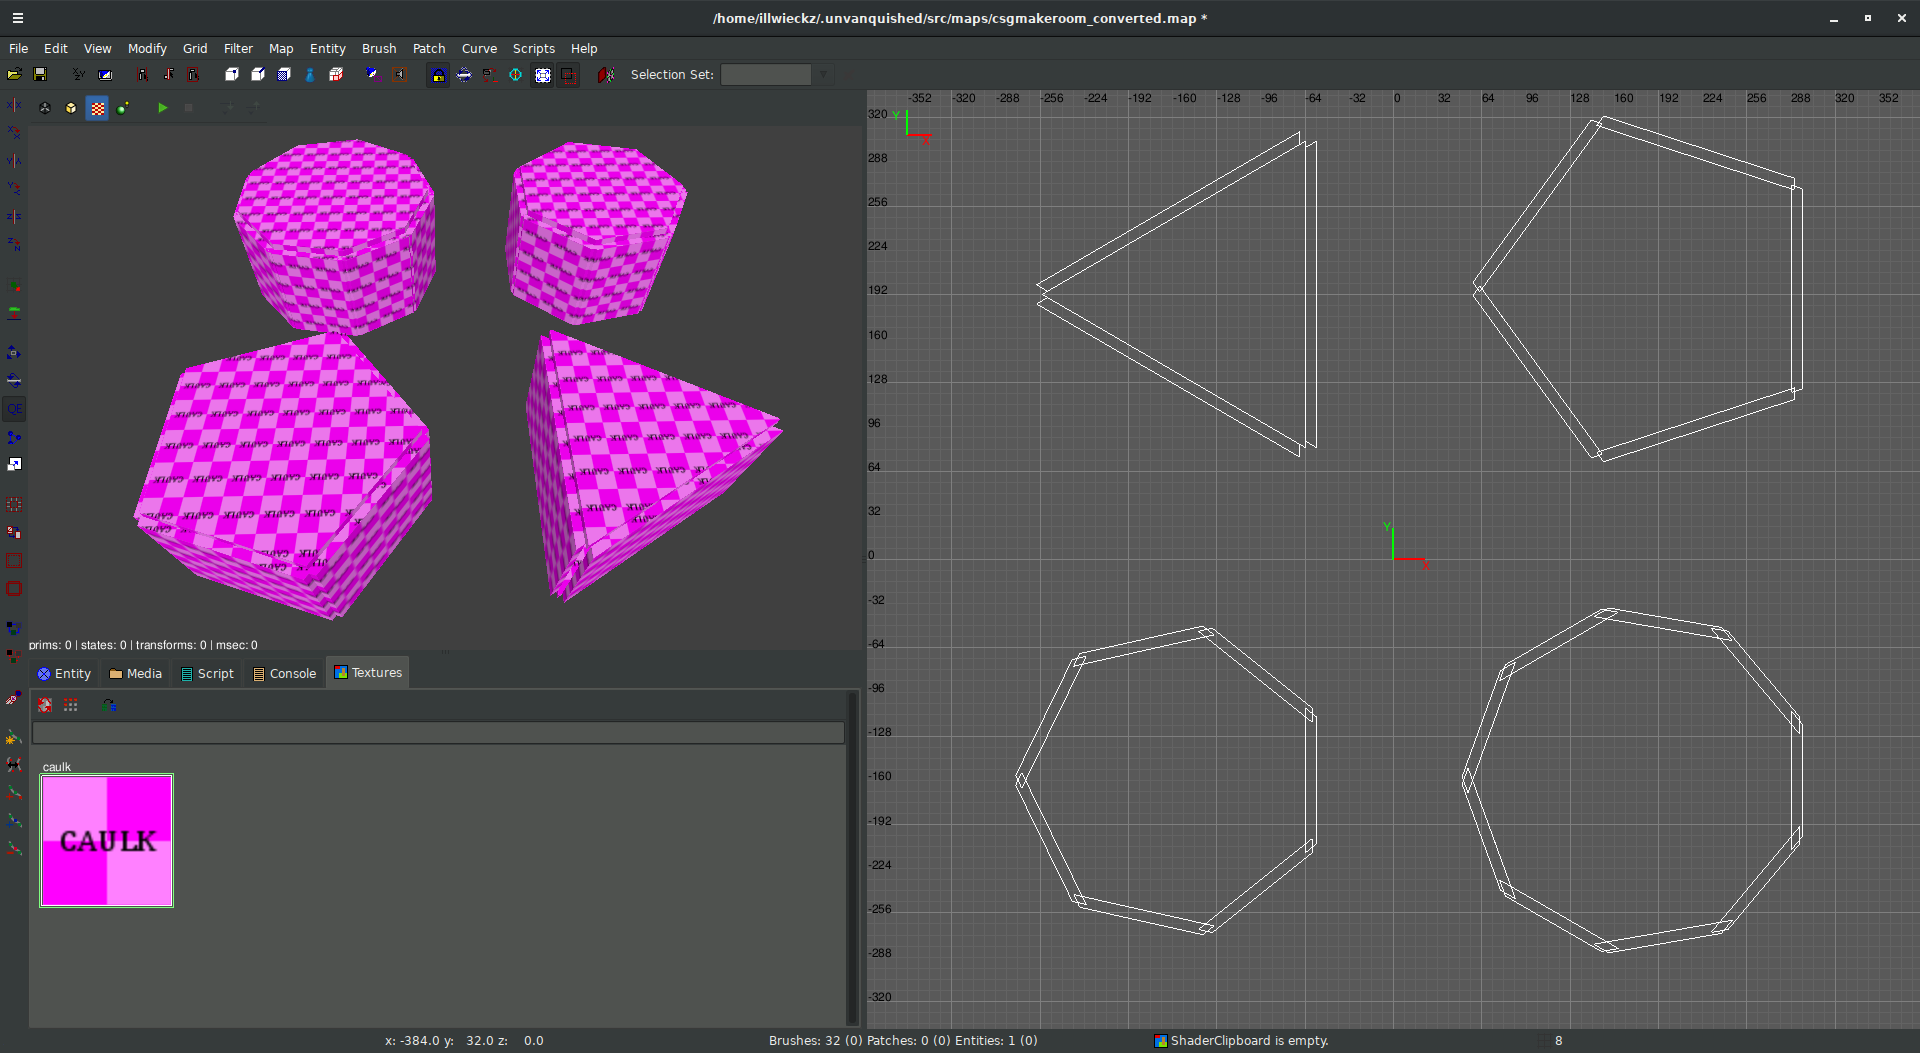Click the wireframe cube render icon
Viewport: 1920px width, 1053px height.
45,108
